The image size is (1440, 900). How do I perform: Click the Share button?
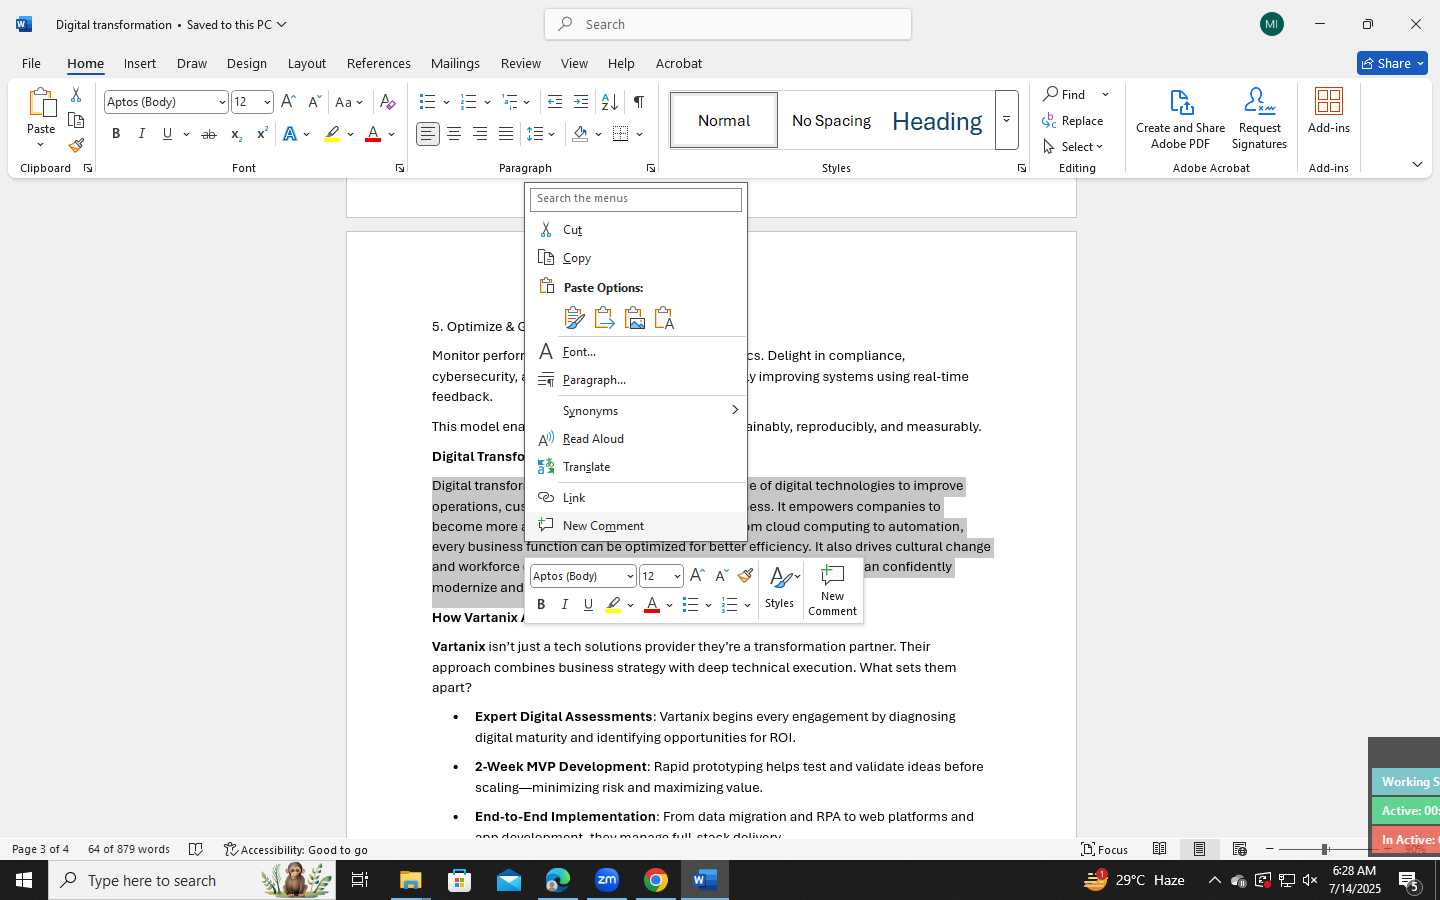[1392, 63]
